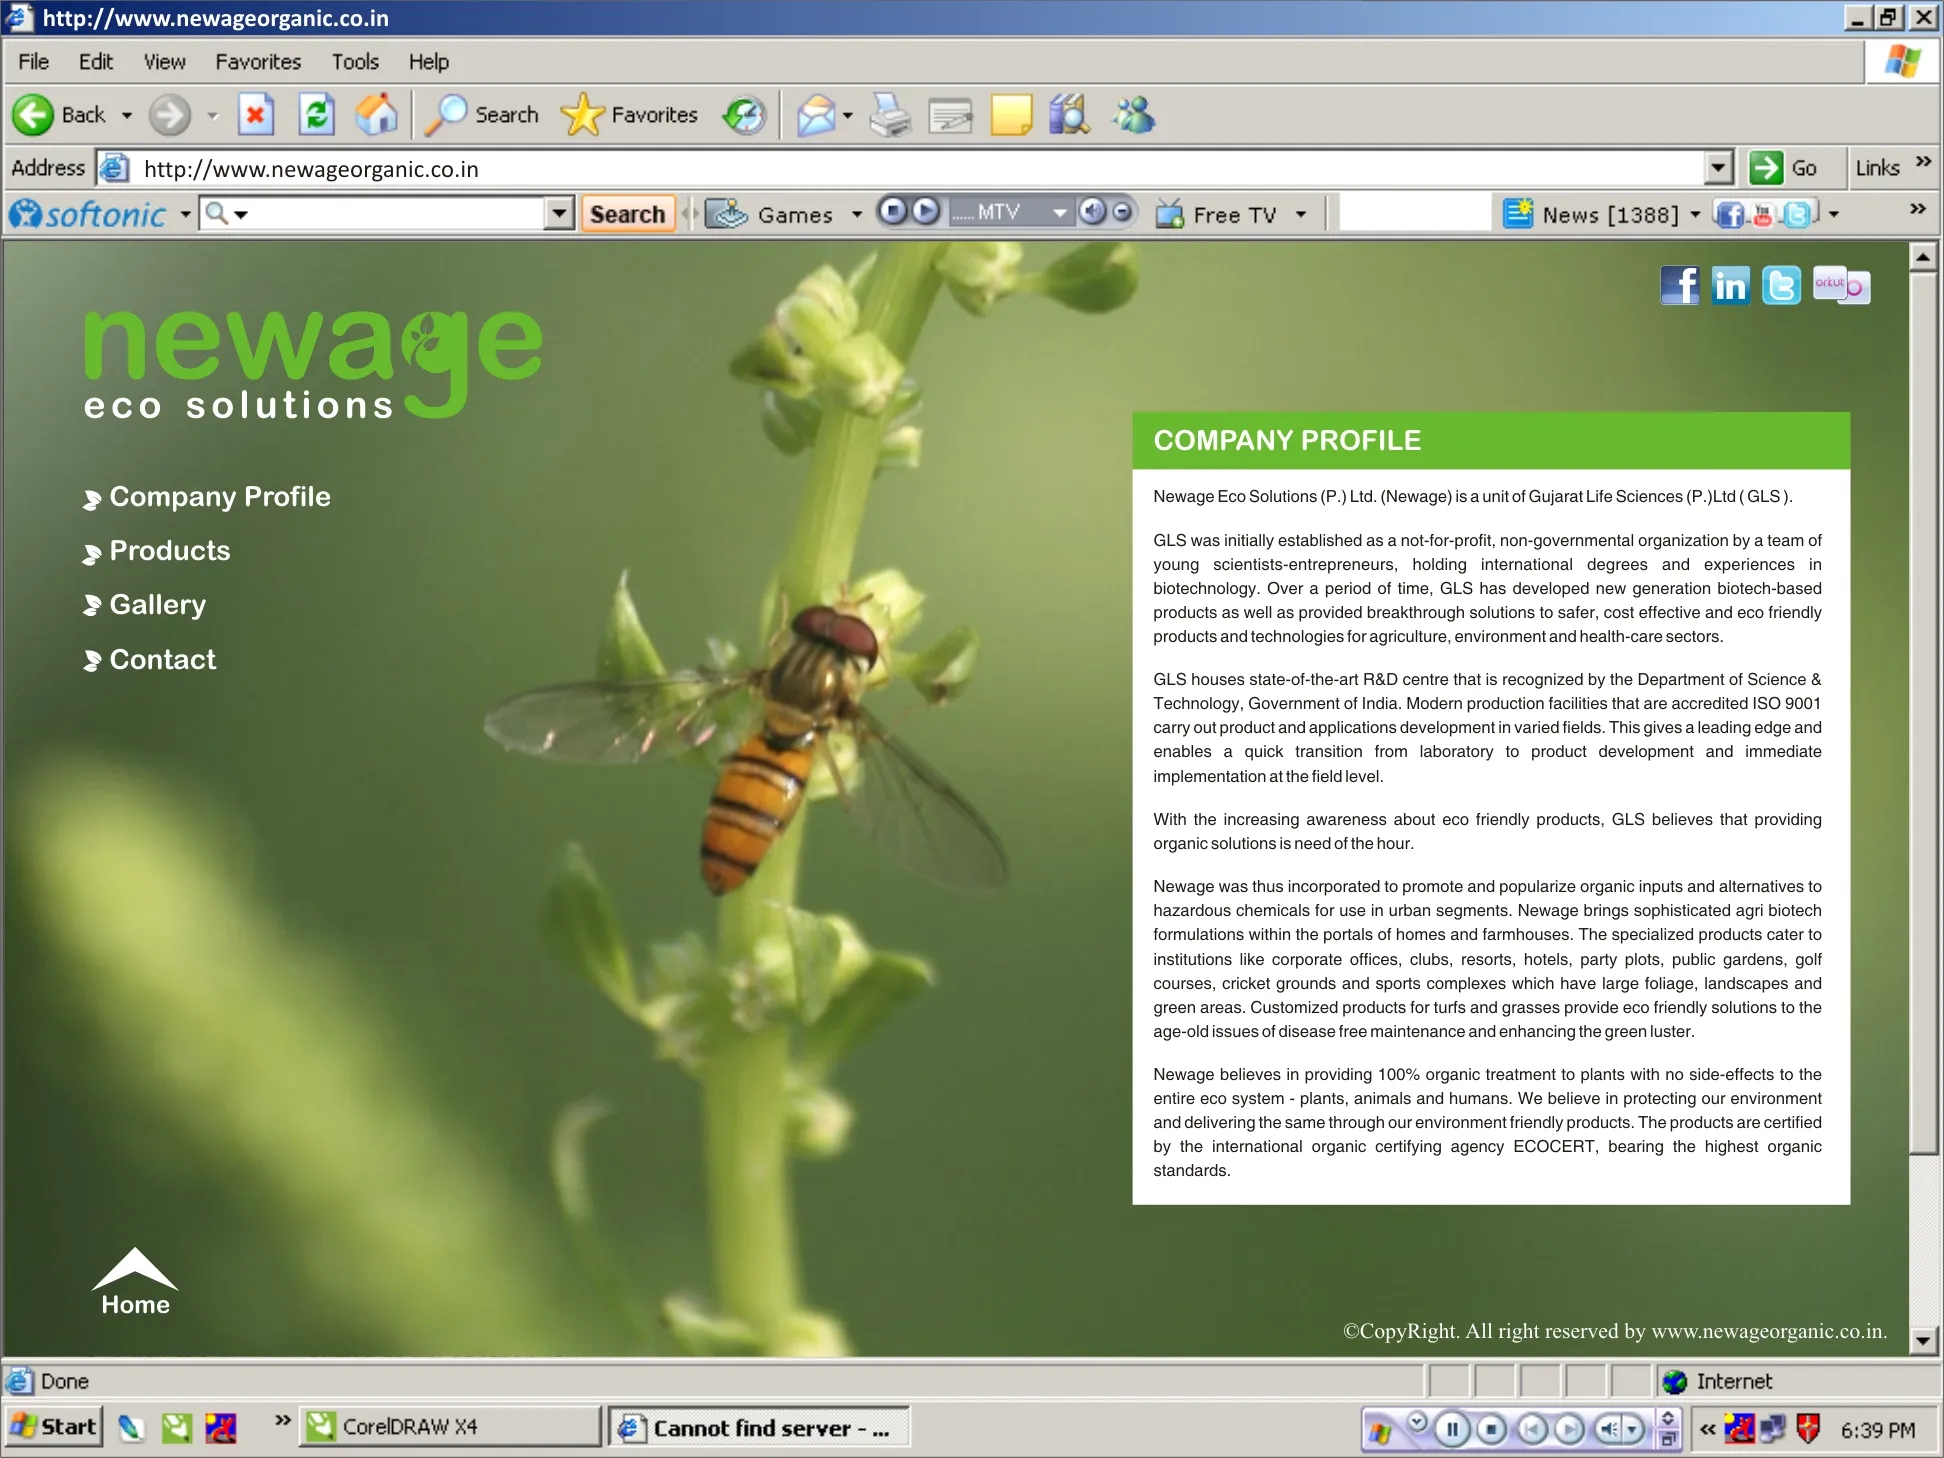1944x1458 pixels.
Task: Click the Print icon
Action: 889,115
